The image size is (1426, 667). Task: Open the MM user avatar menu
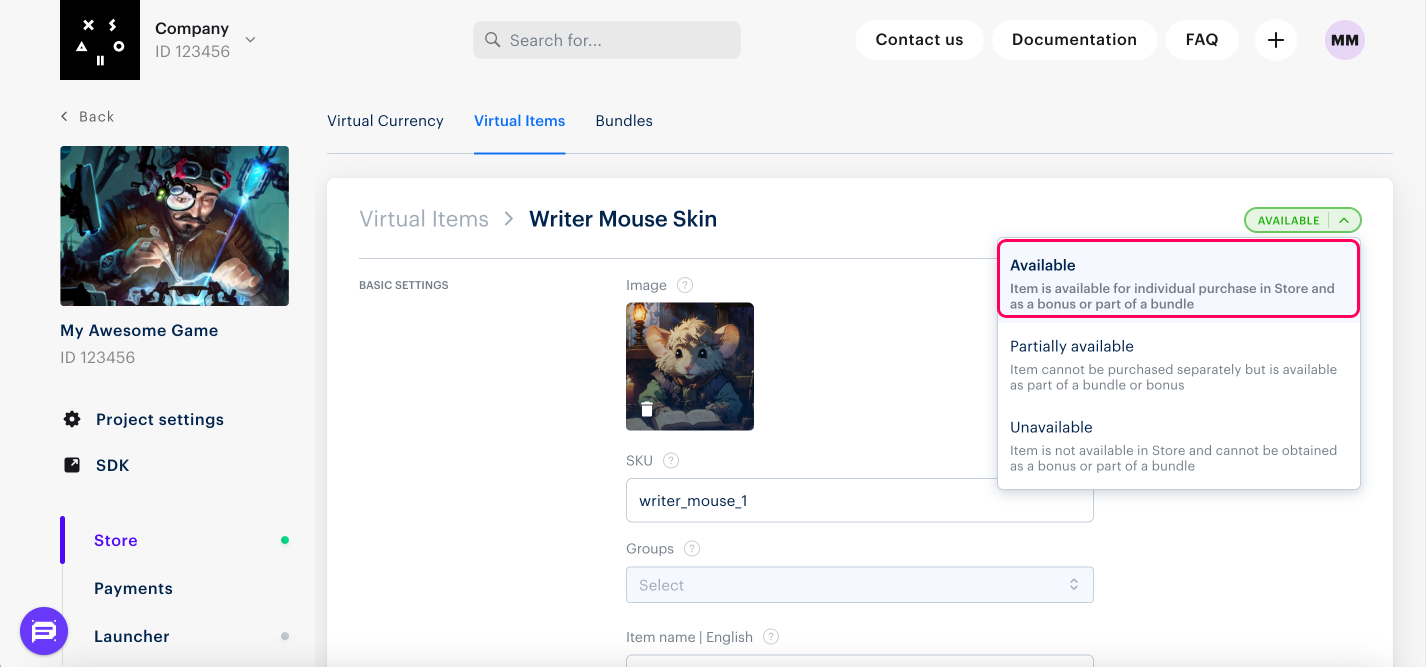pos(1344,39)
